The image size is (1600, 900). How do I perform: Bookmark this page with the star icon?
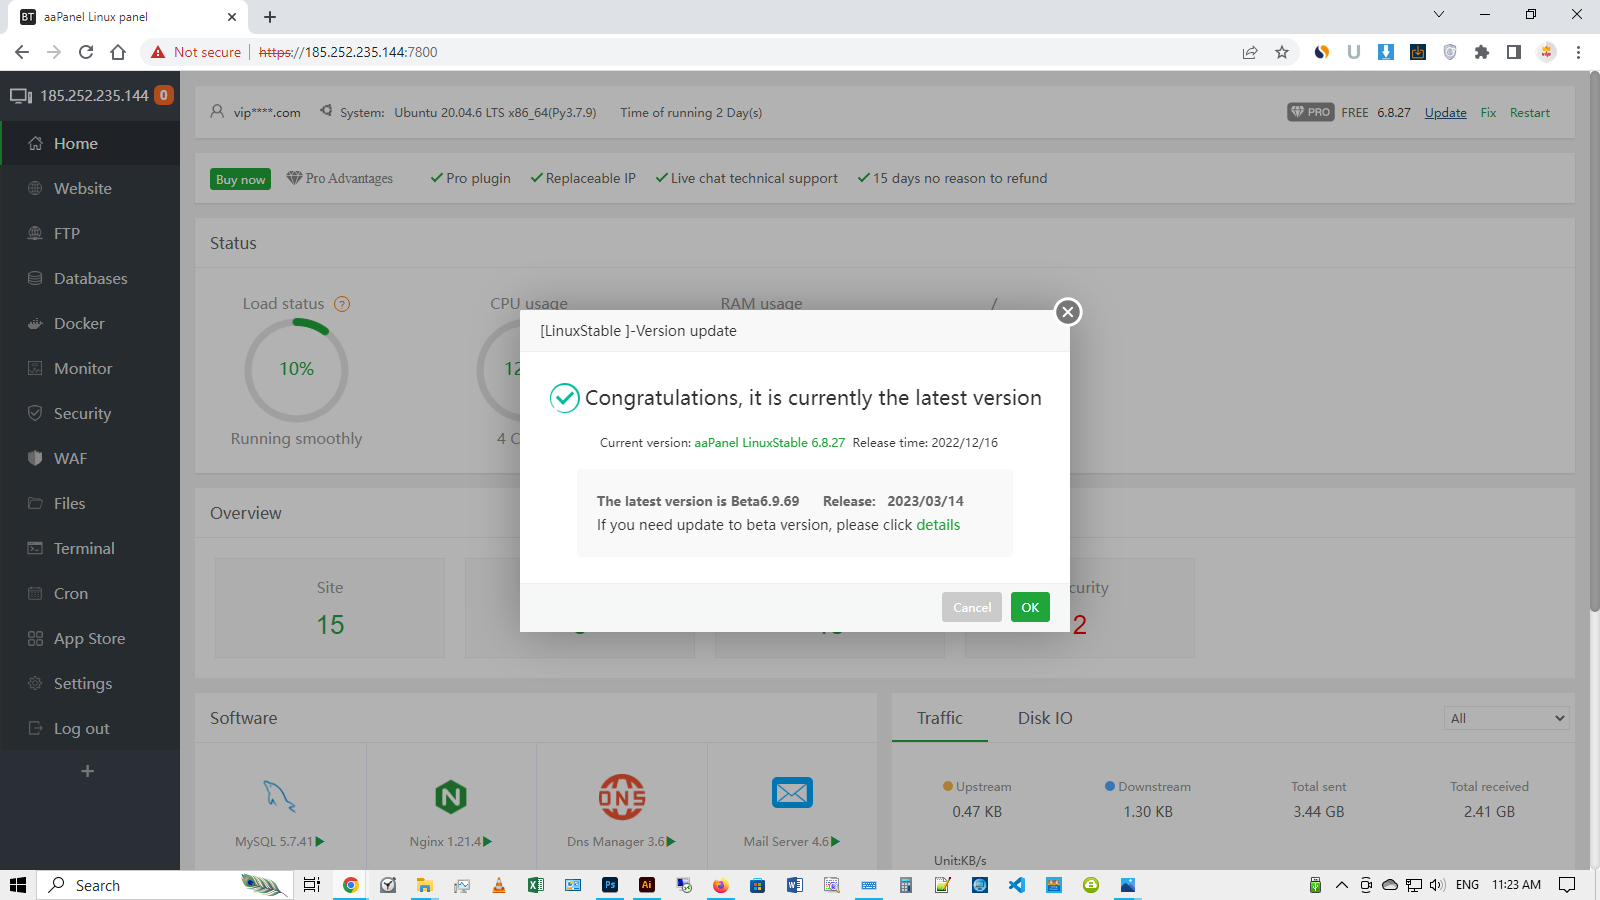(x=1282, y=52)
